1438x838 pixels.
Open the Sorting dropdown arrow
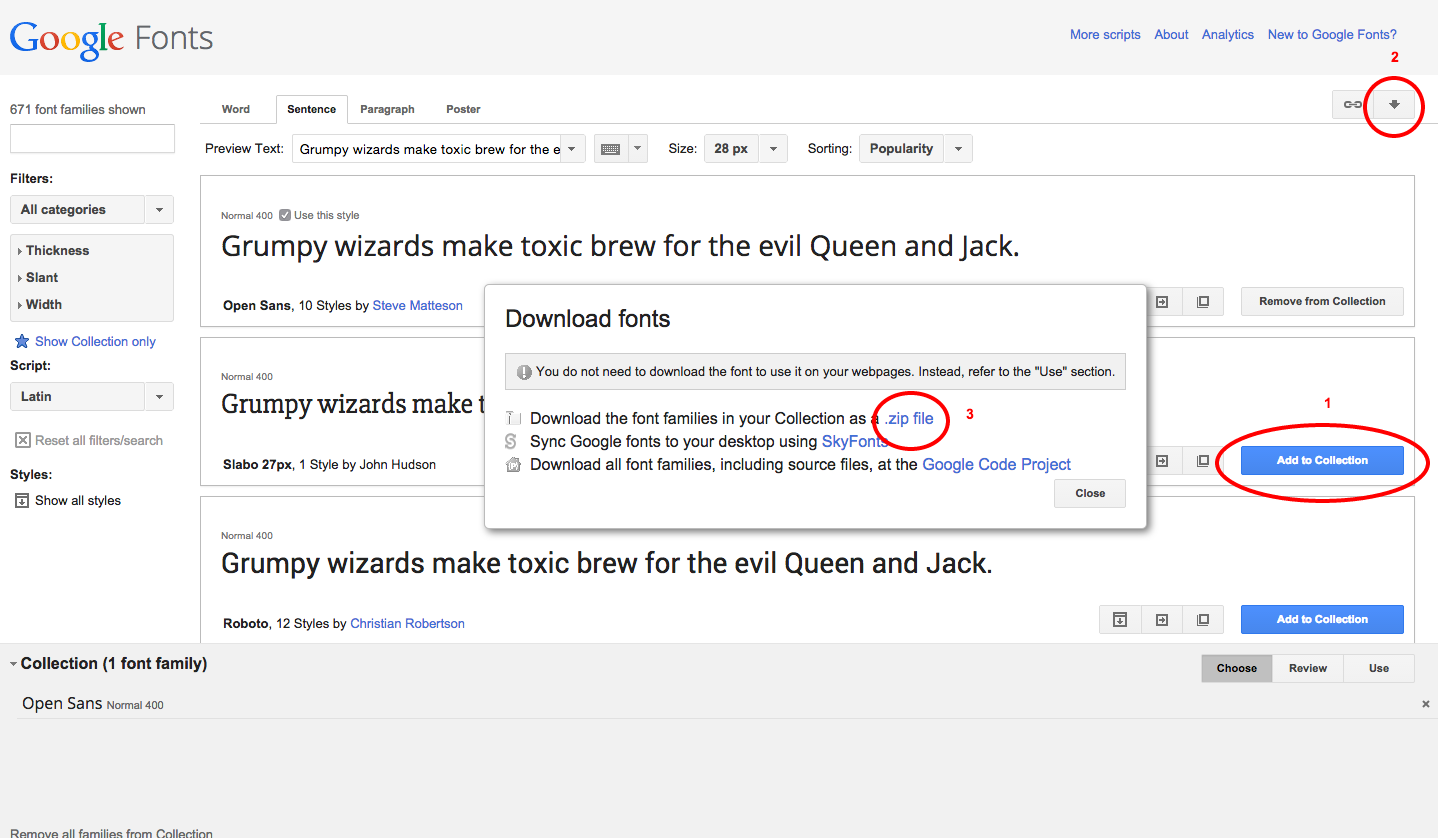[x=958, y=149]
